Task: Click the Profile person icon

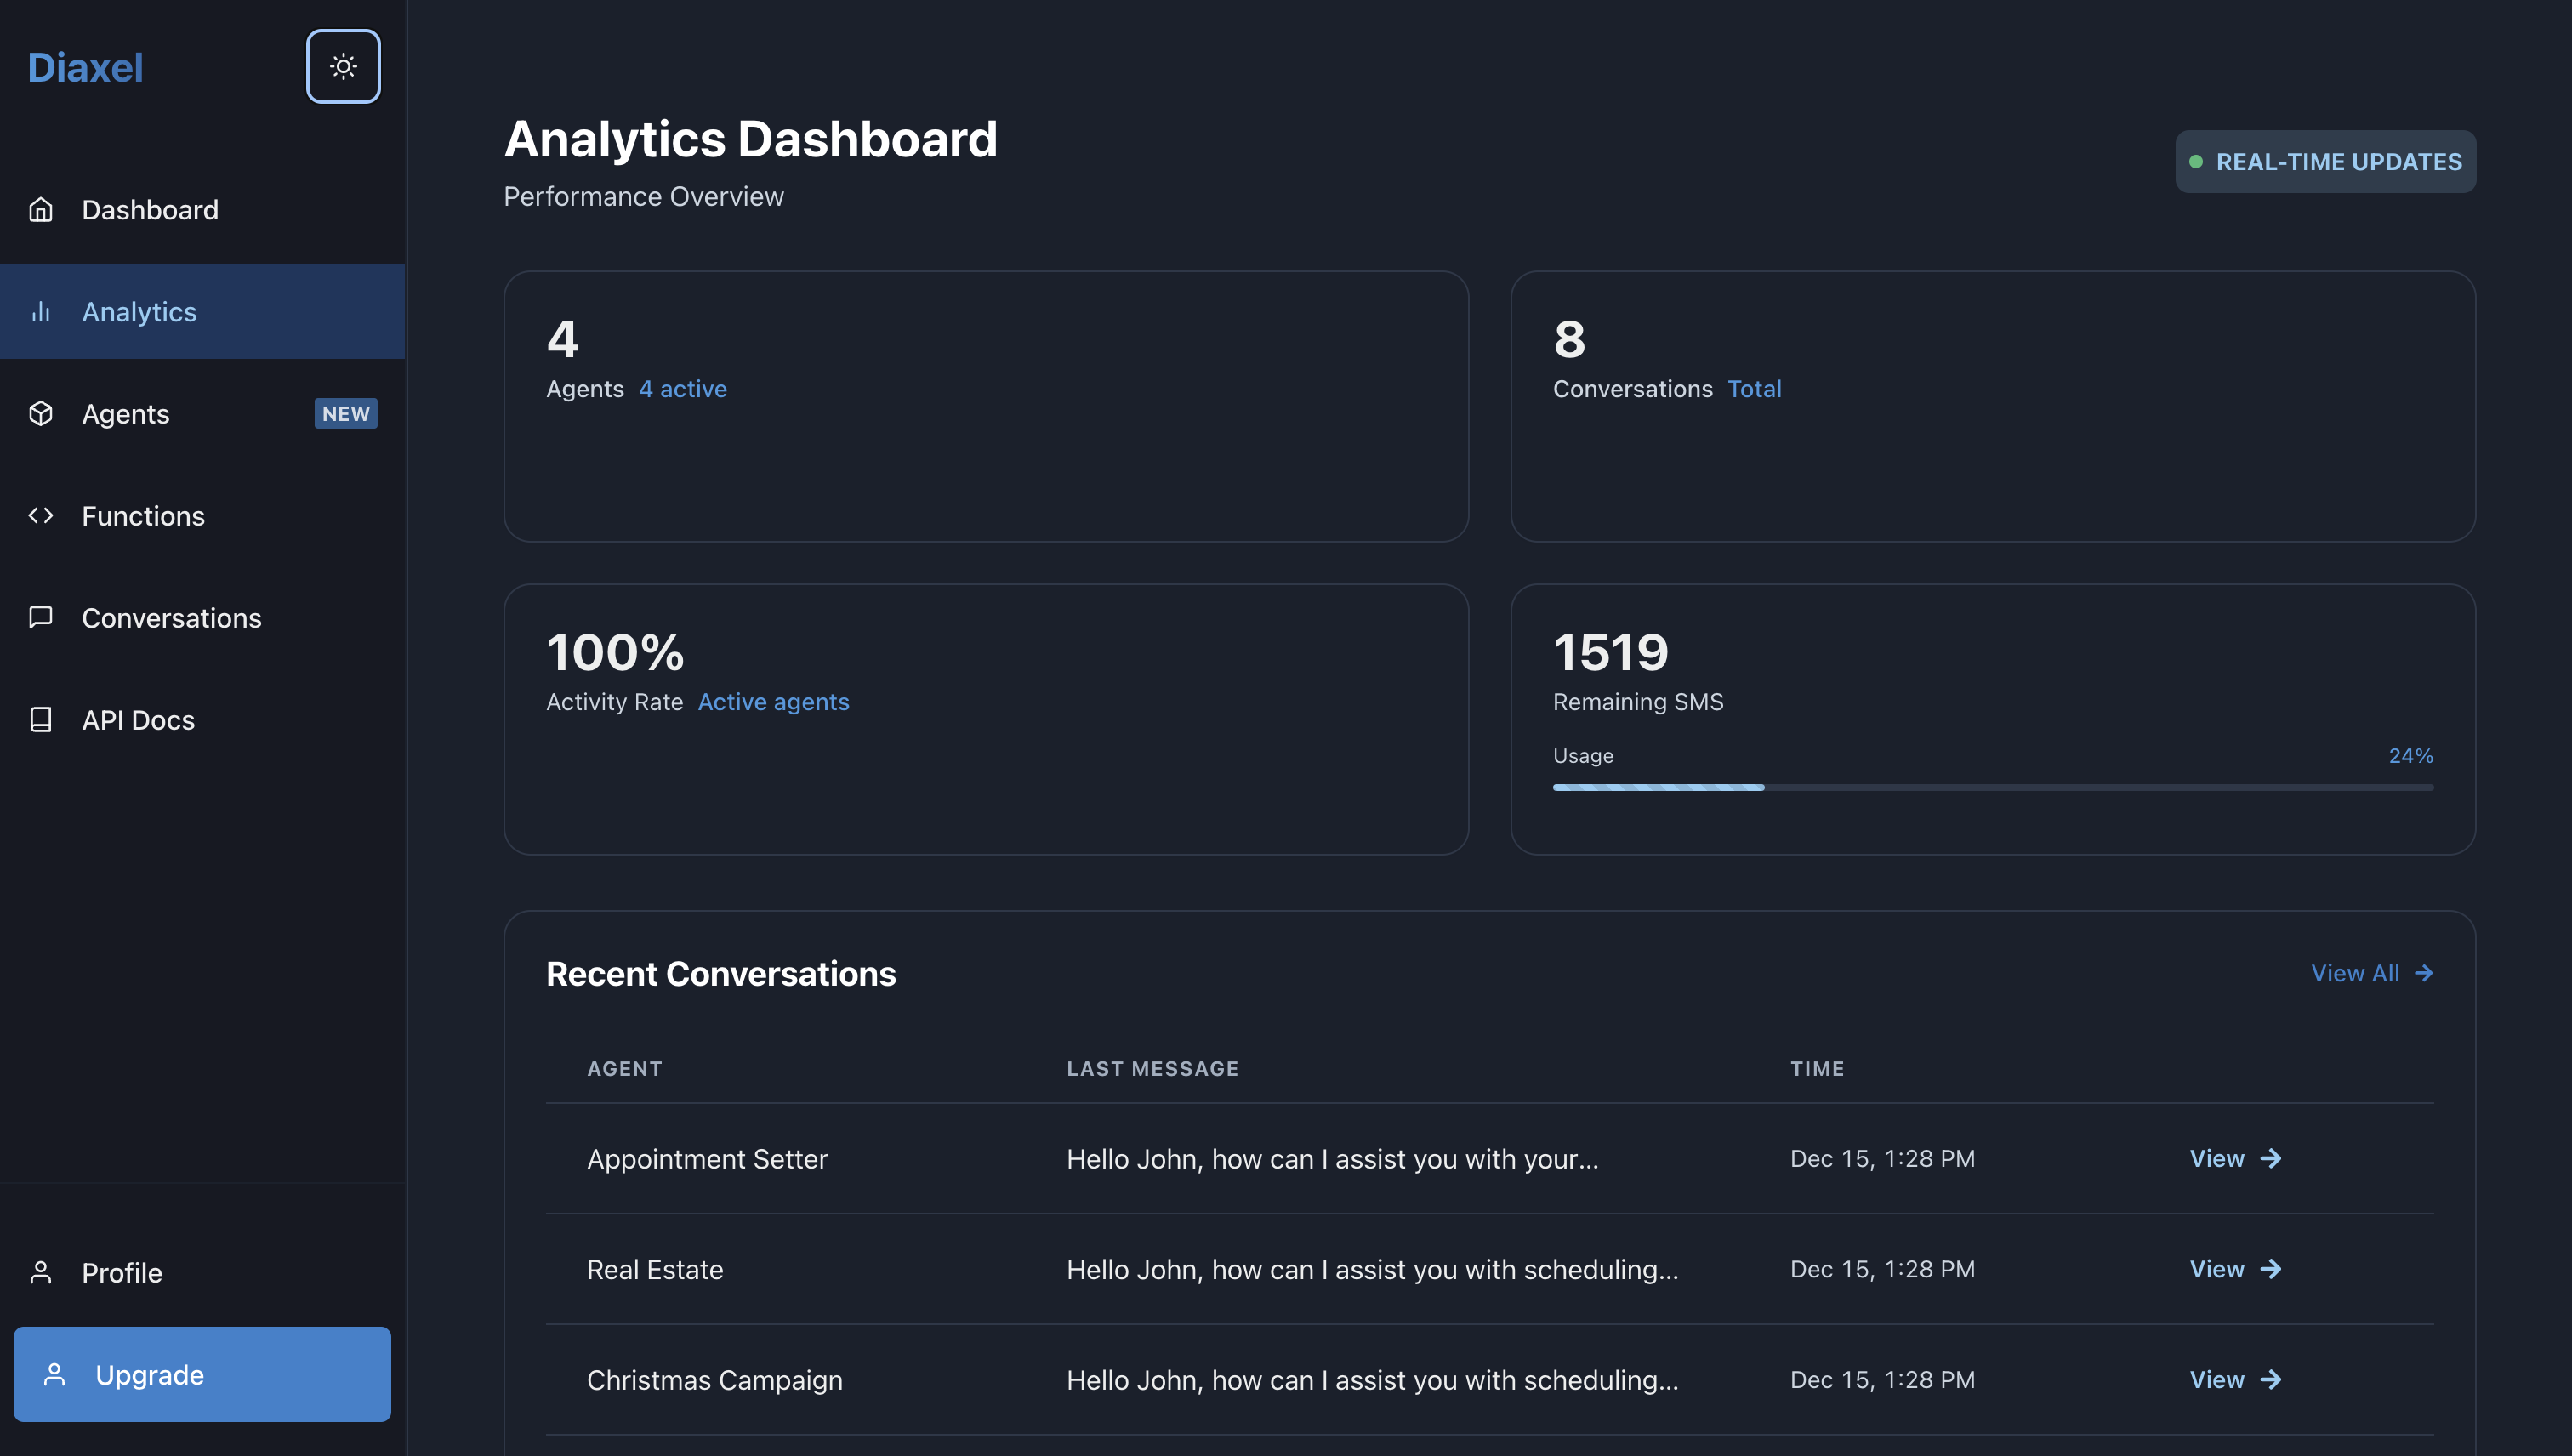Action: coord(41,1272)
